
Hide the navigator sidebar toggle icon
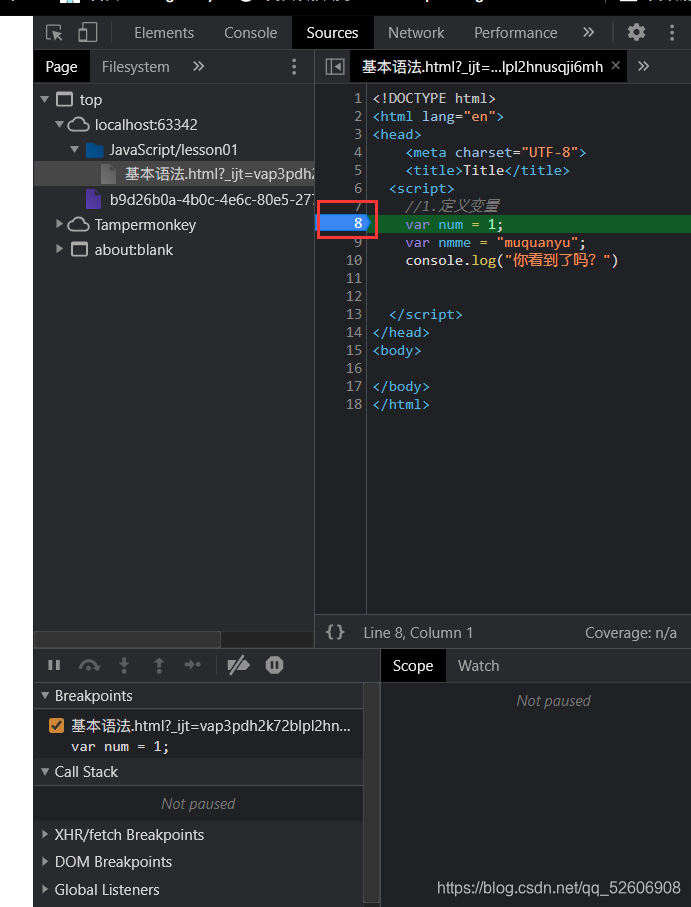[x=335, y=67]
